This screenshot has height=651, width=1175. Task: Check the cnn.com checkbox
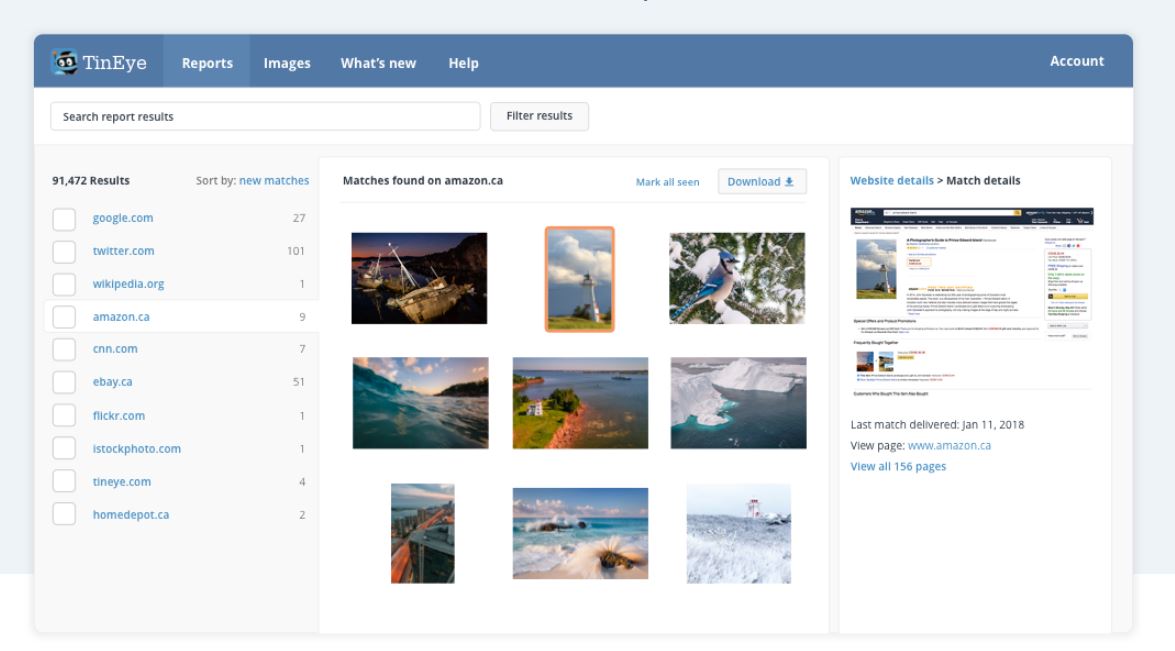pyautogui.click(x=64, y=350)
